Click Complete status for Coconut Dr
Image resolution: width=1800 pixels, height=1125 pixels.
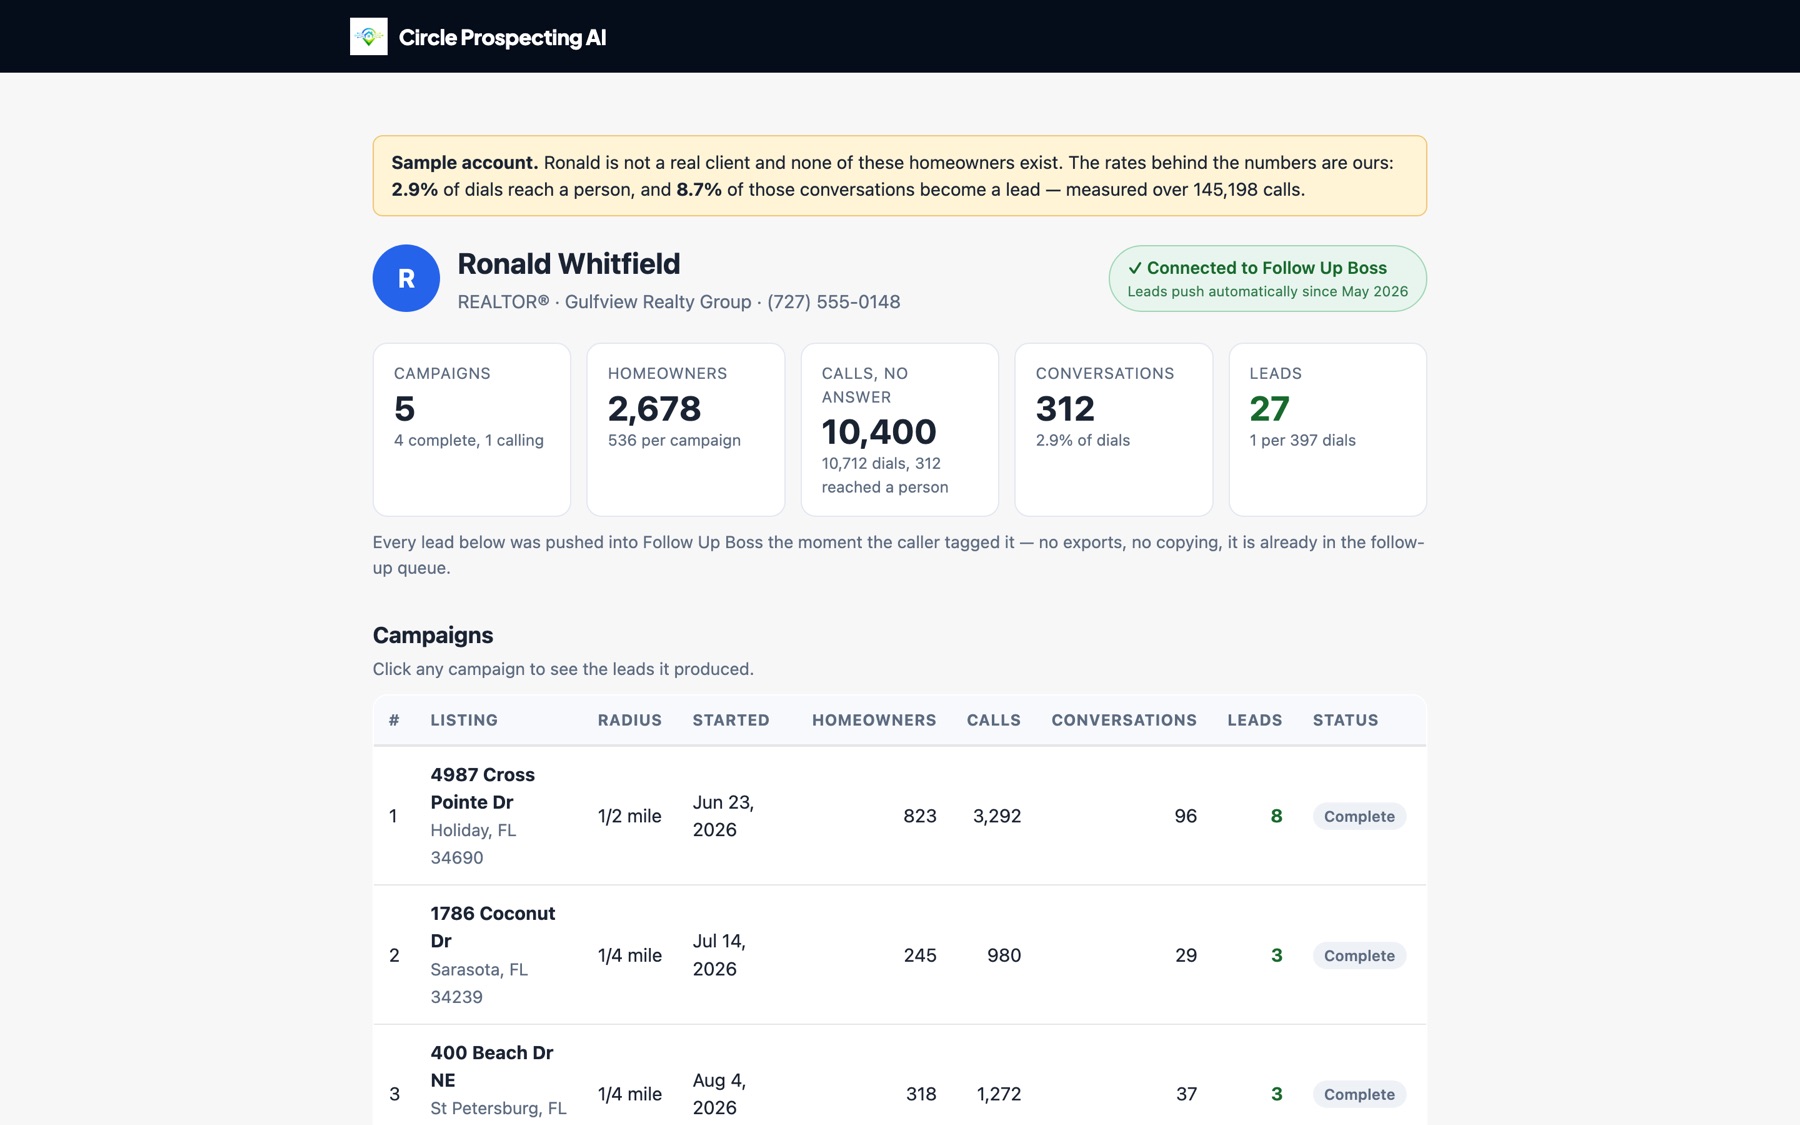point(1359,955)
